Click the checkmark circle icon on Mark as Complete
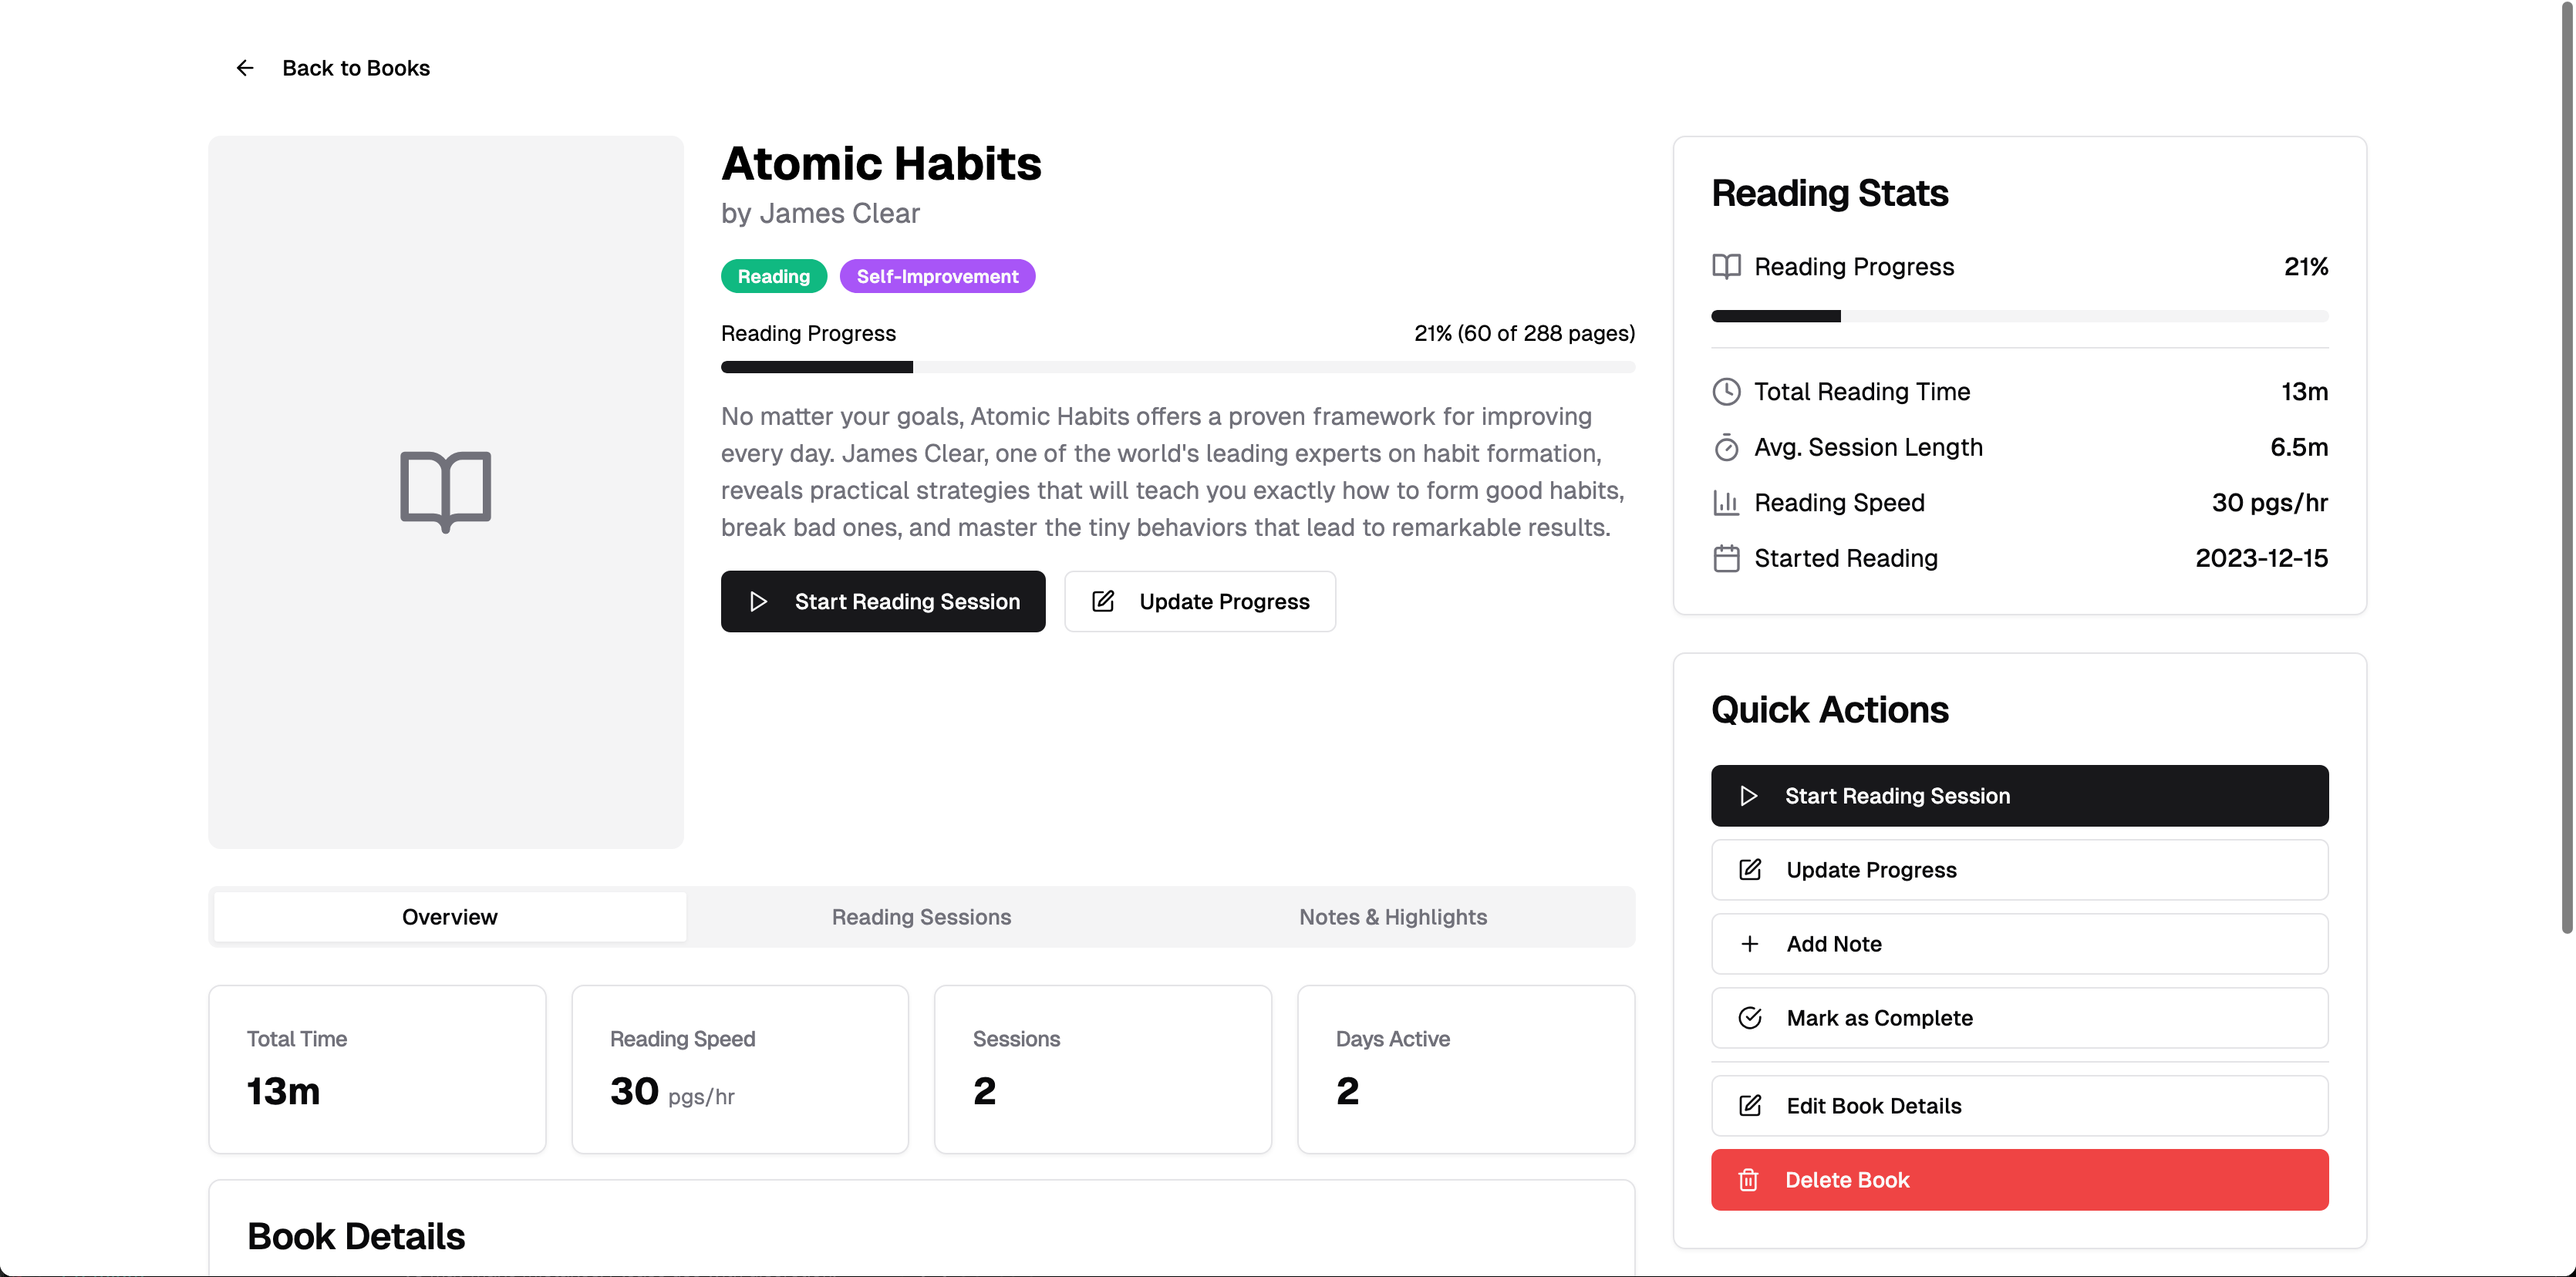 [1750, 1018]
